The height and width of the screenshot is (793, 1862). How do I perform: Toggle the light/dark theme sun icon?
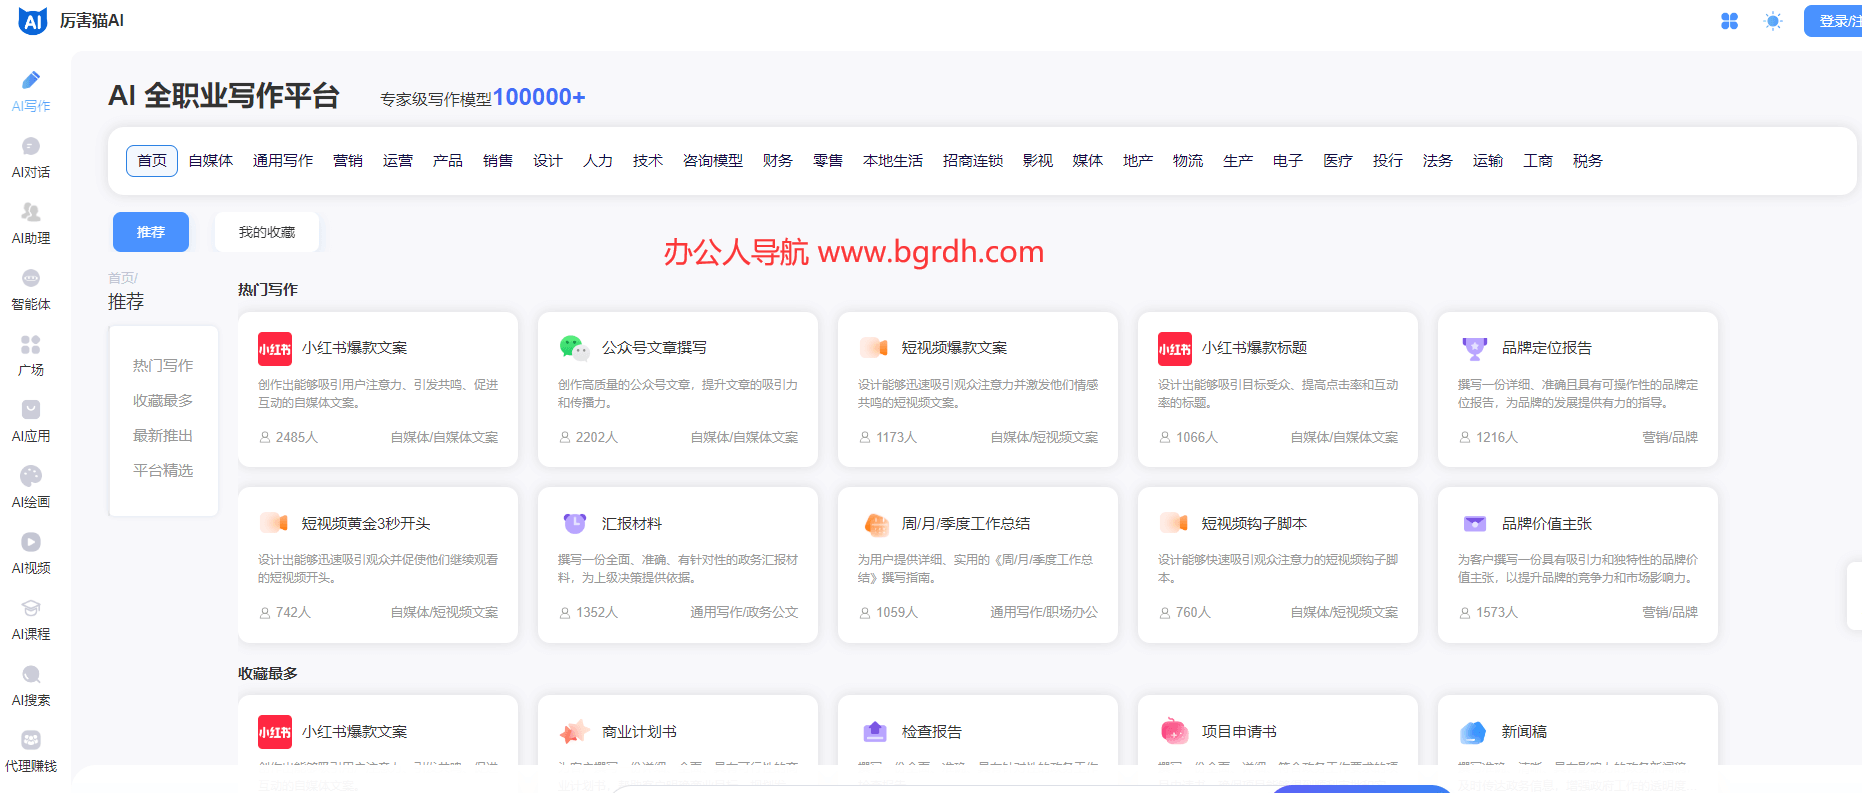click(1773, 21)
